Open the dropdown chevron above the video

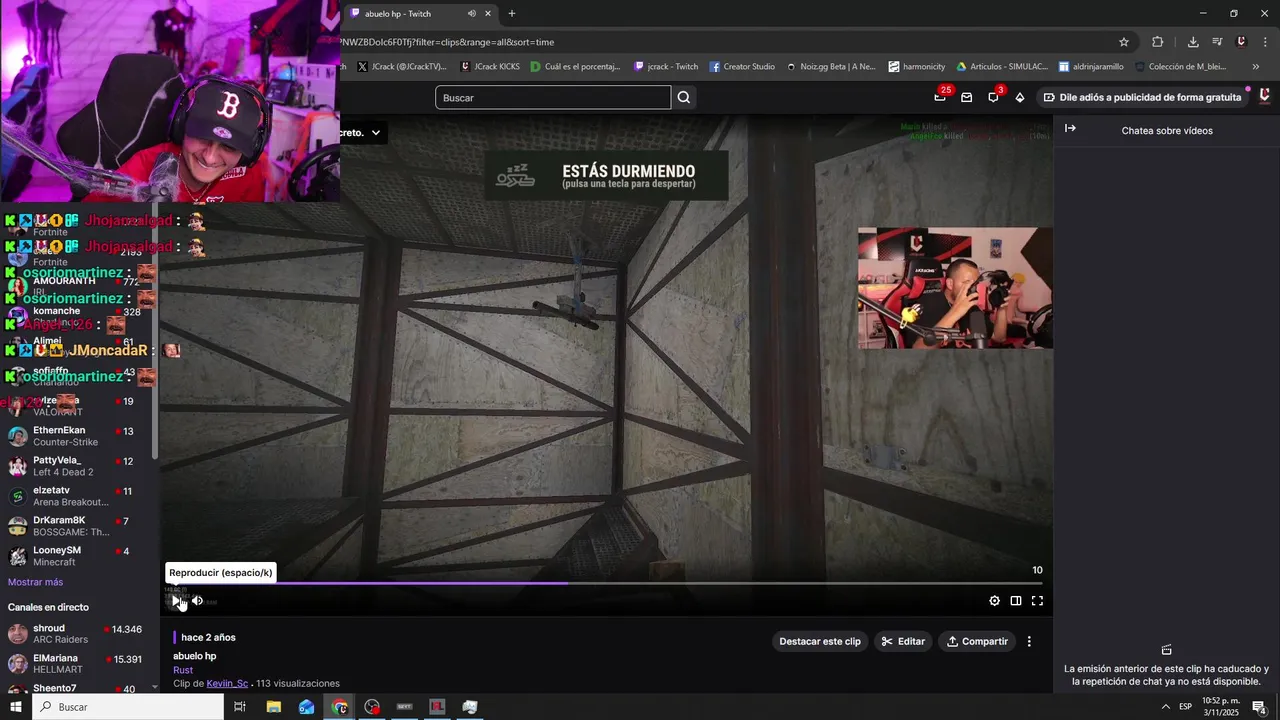376,132
